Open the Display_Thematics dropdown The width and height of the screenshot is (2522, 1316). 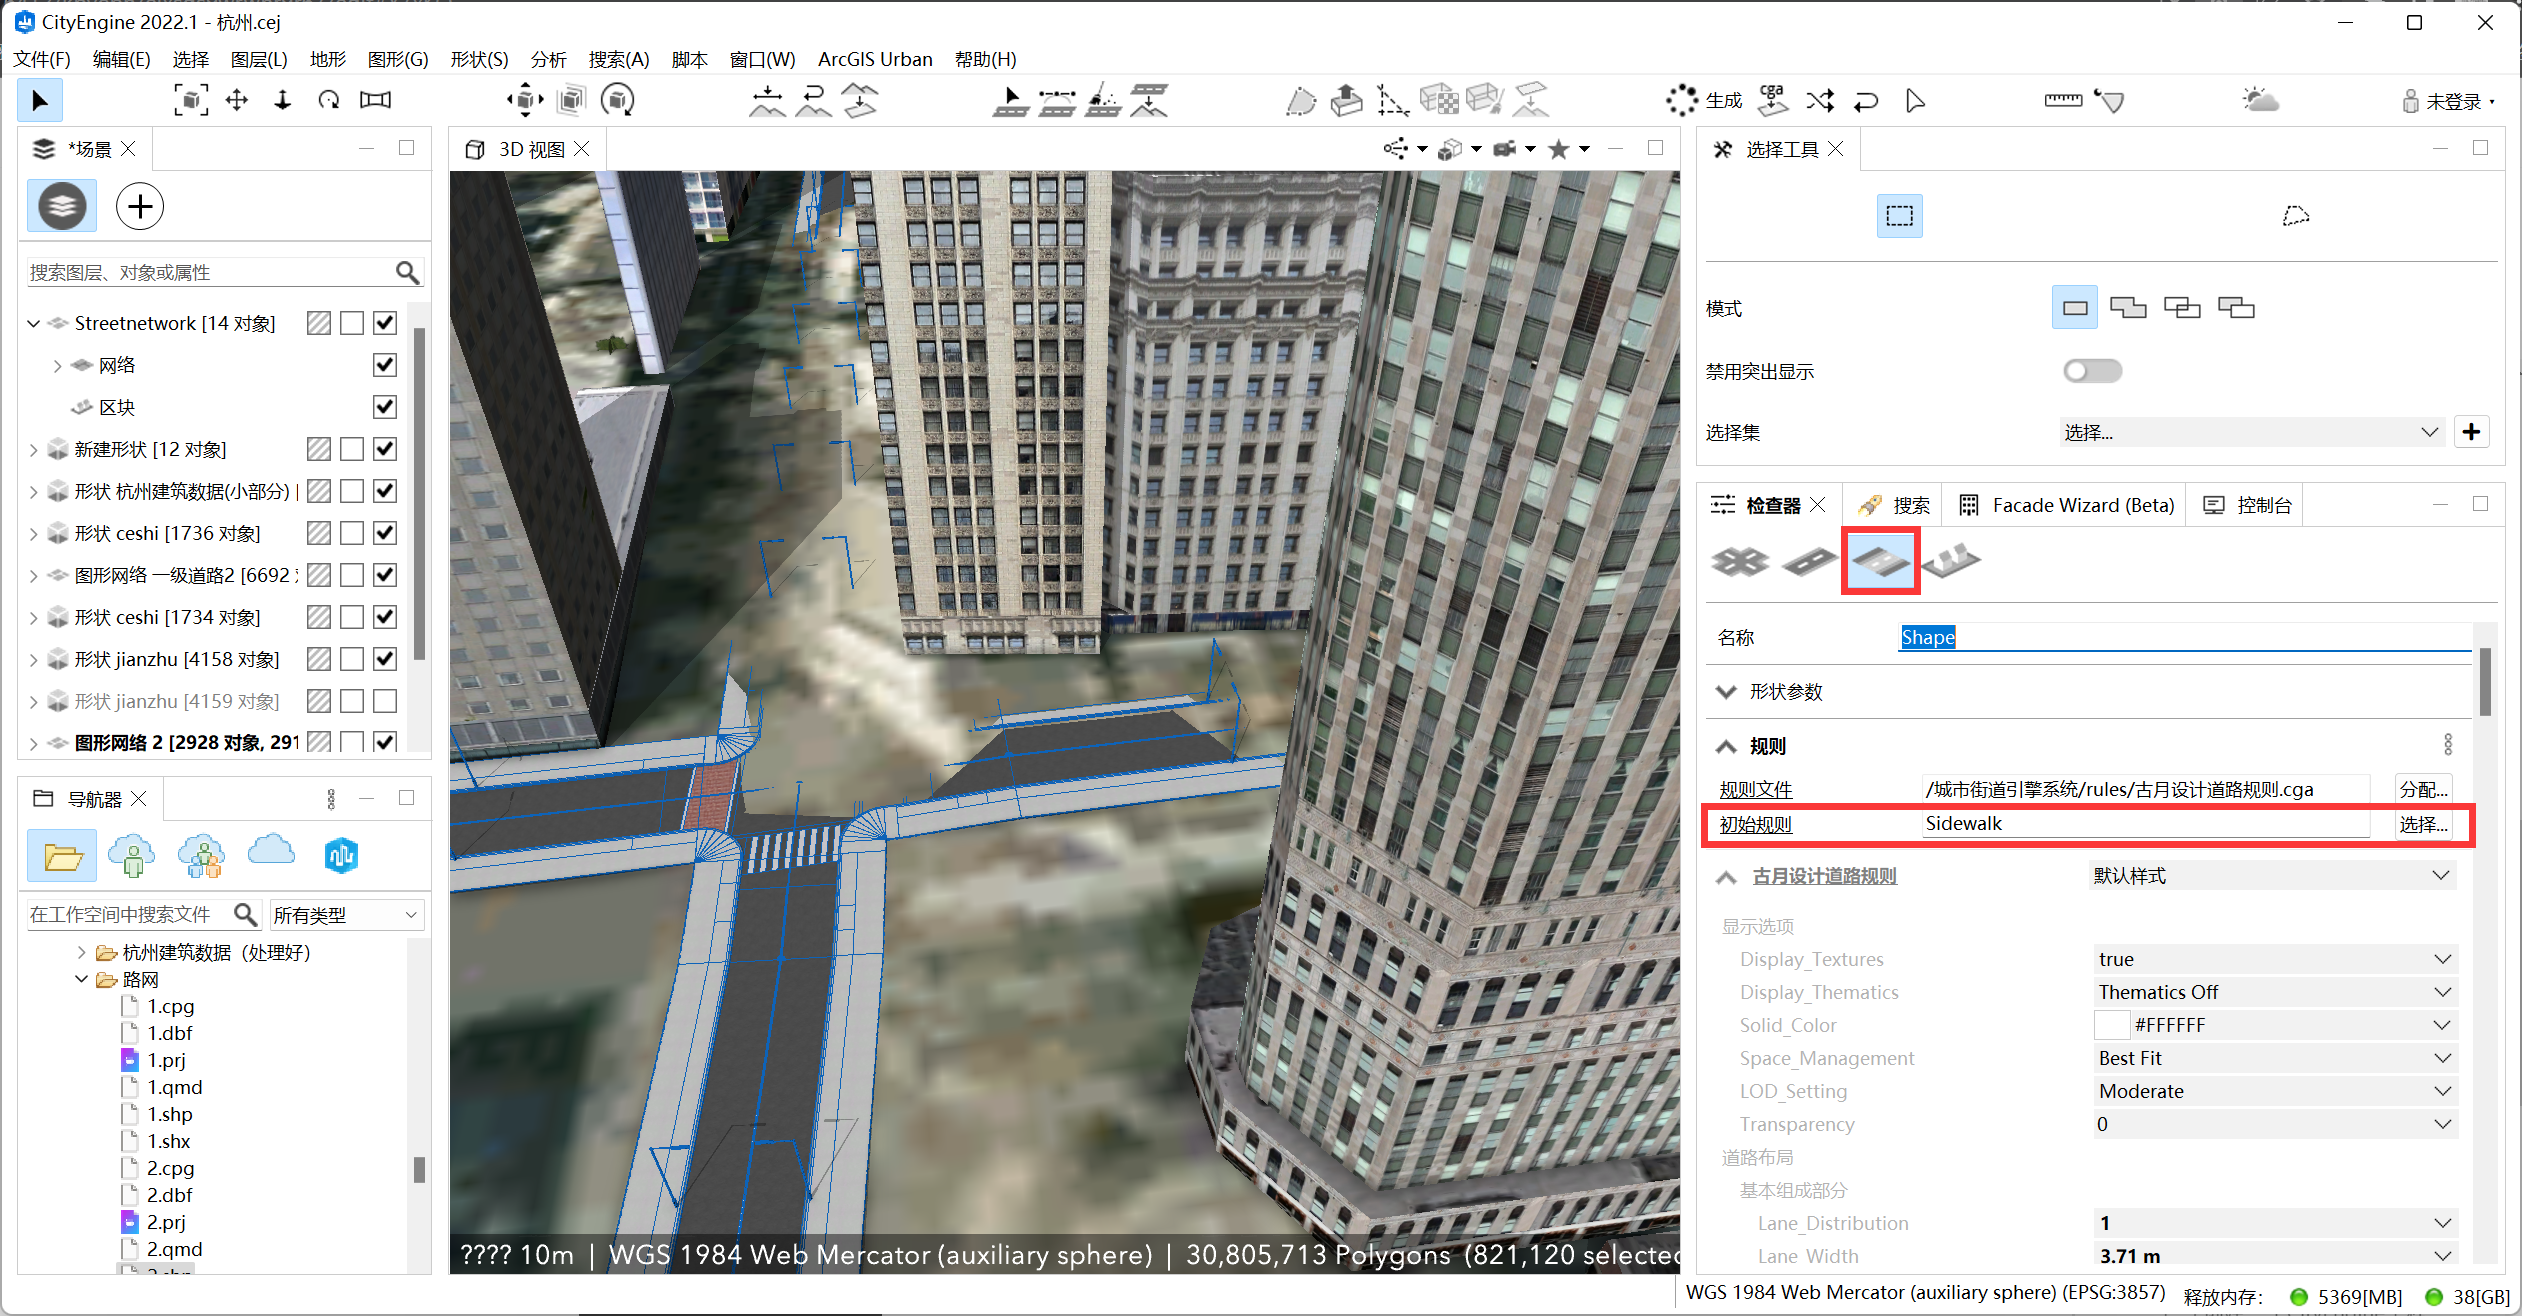tap(2275, 992)
